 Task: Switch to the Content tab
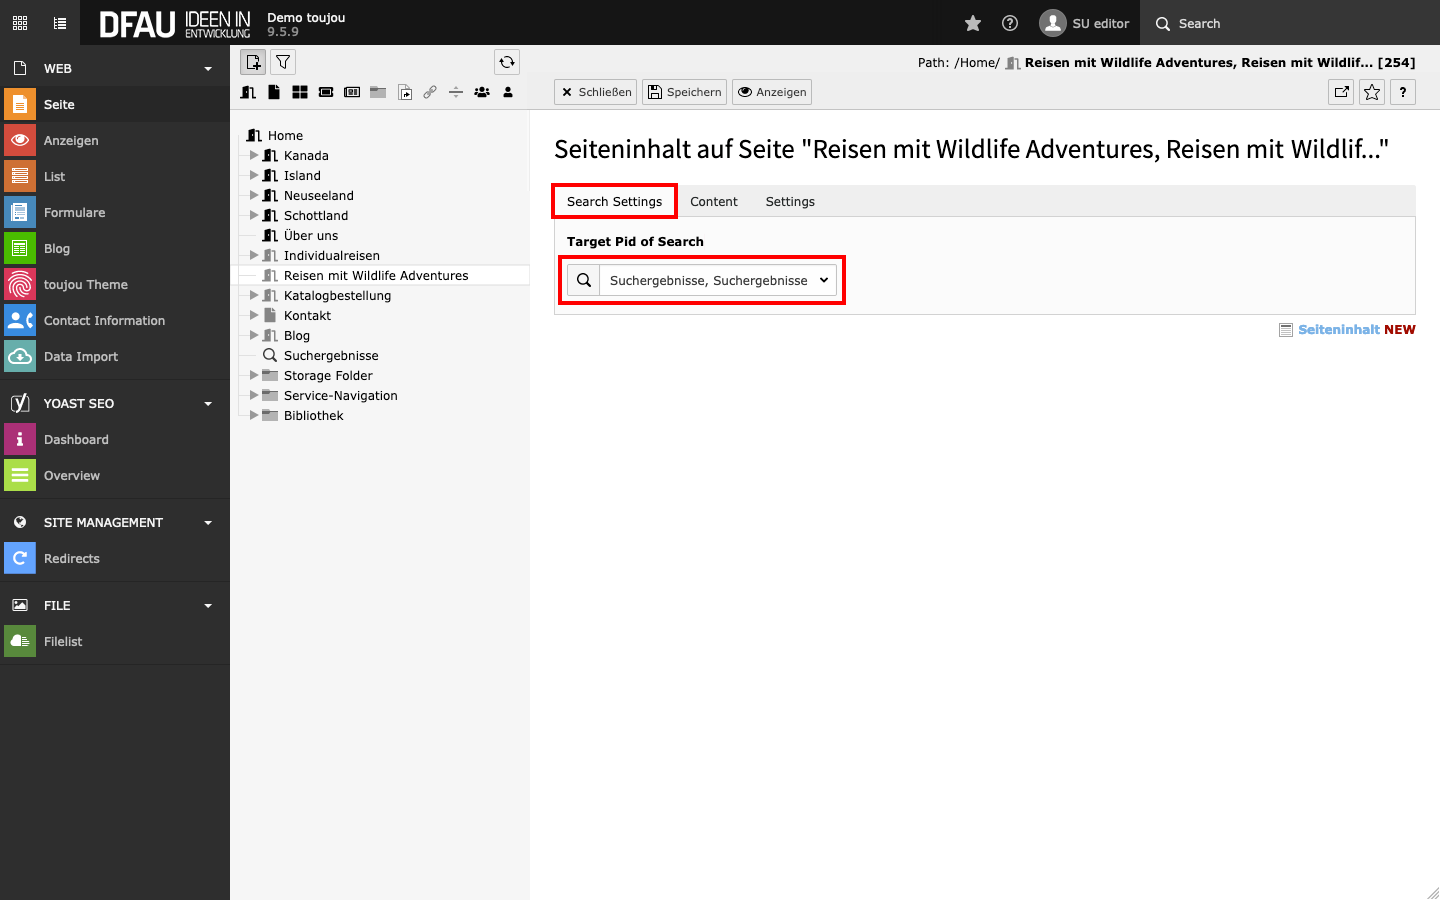coord(713,201)
